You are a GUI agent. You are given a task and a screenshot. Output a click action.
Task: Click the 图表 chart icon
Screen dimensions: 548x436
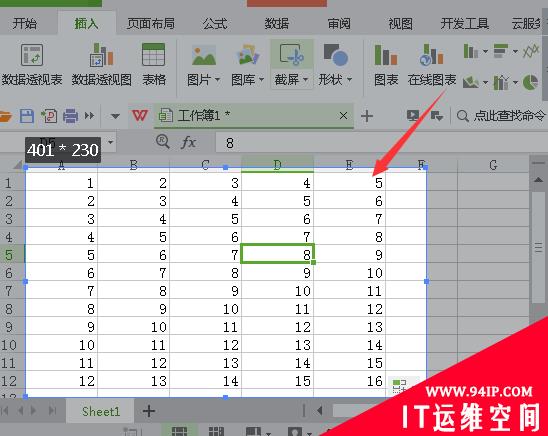coord(386,55)
